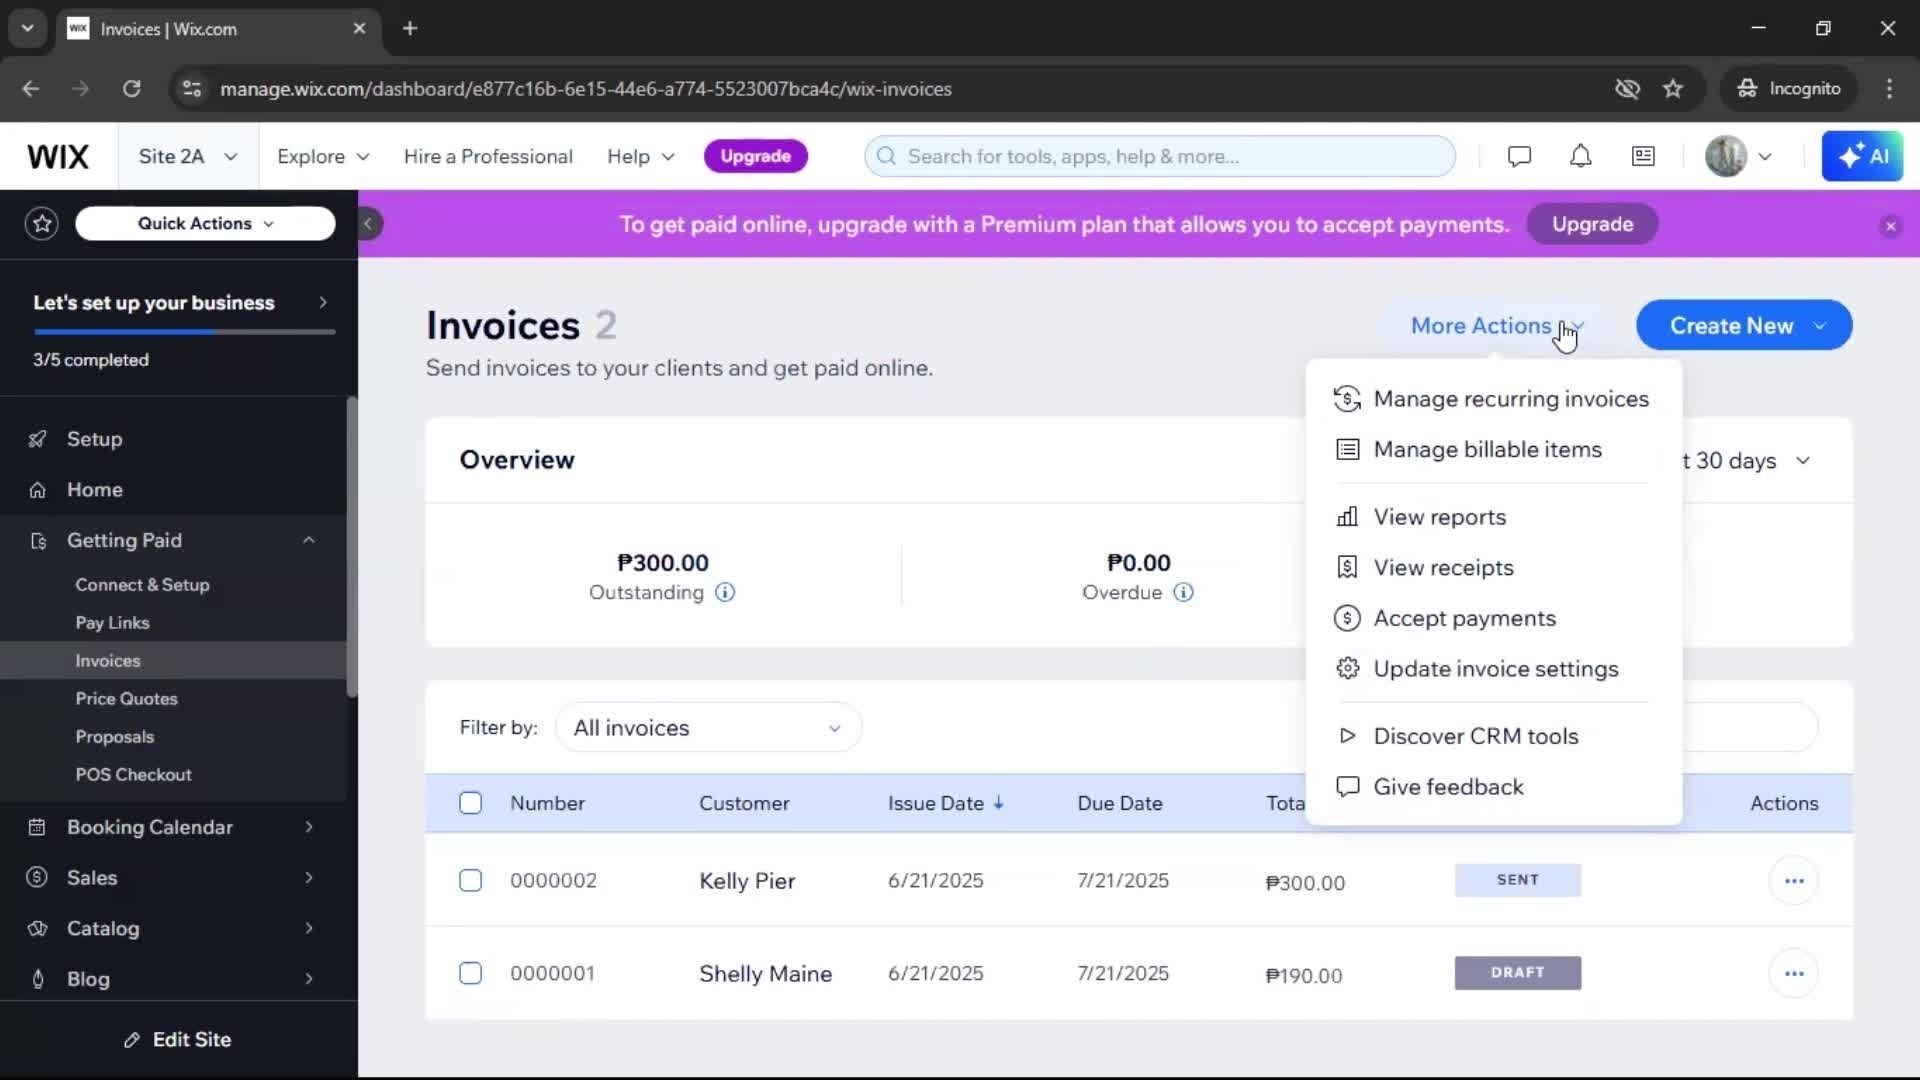Click the tracking protection eye icon

pyautogui.click(x=1627, y=89)
